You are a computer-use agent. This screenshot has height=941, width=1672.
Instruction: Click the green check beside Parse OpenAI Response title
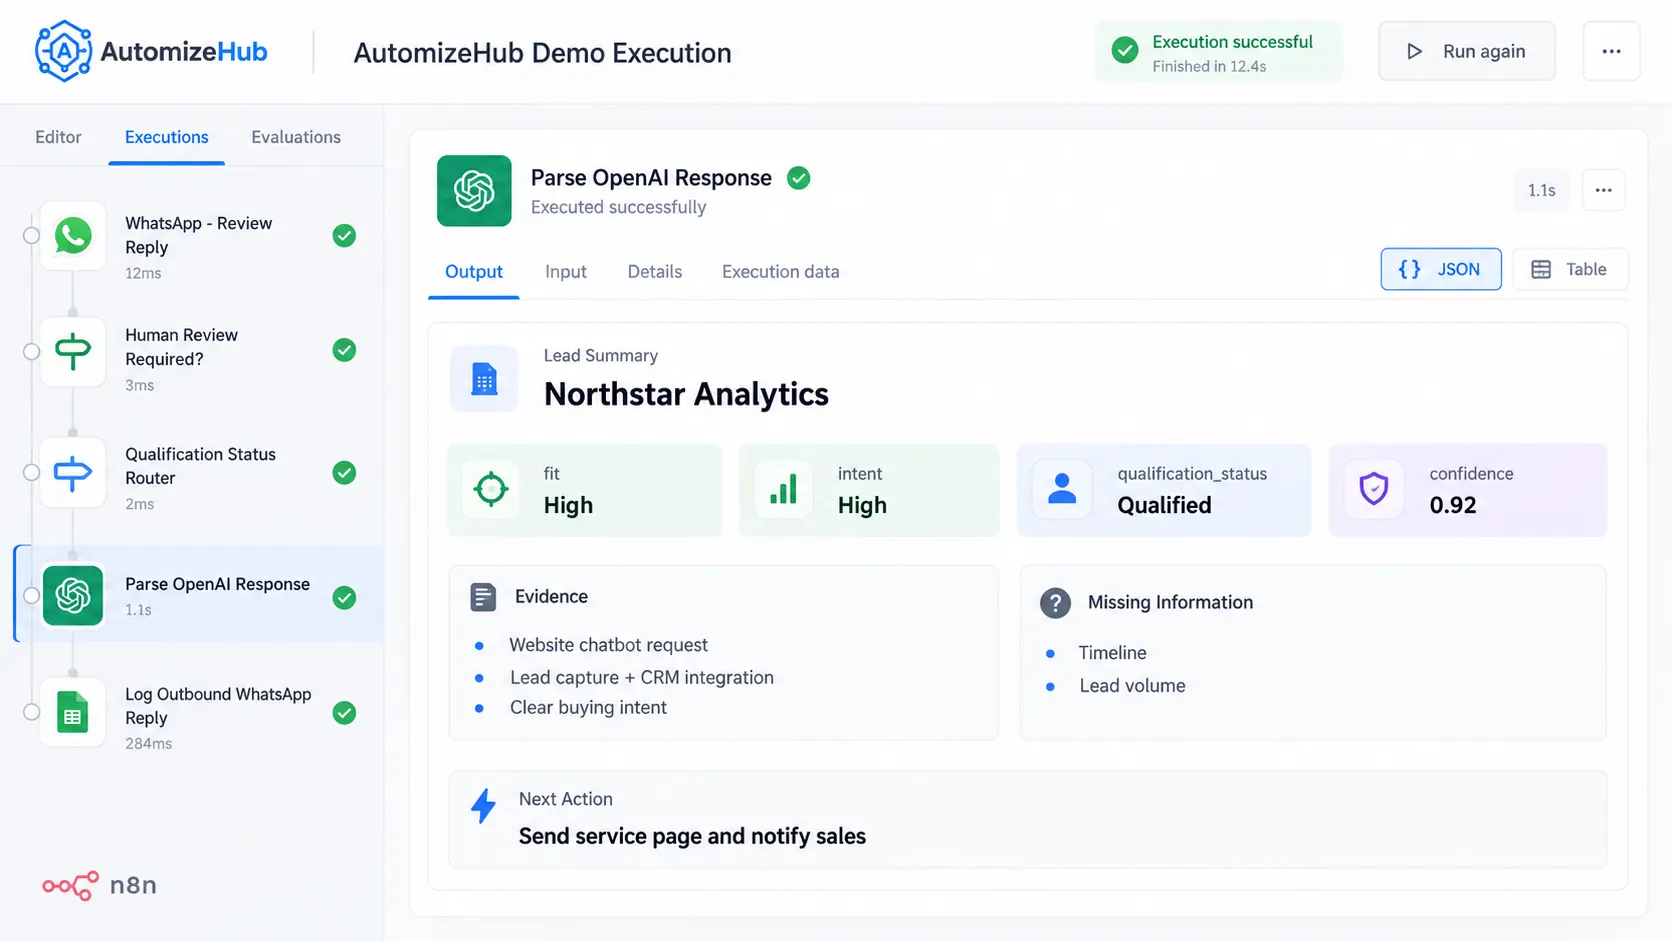tap(798, 178)
